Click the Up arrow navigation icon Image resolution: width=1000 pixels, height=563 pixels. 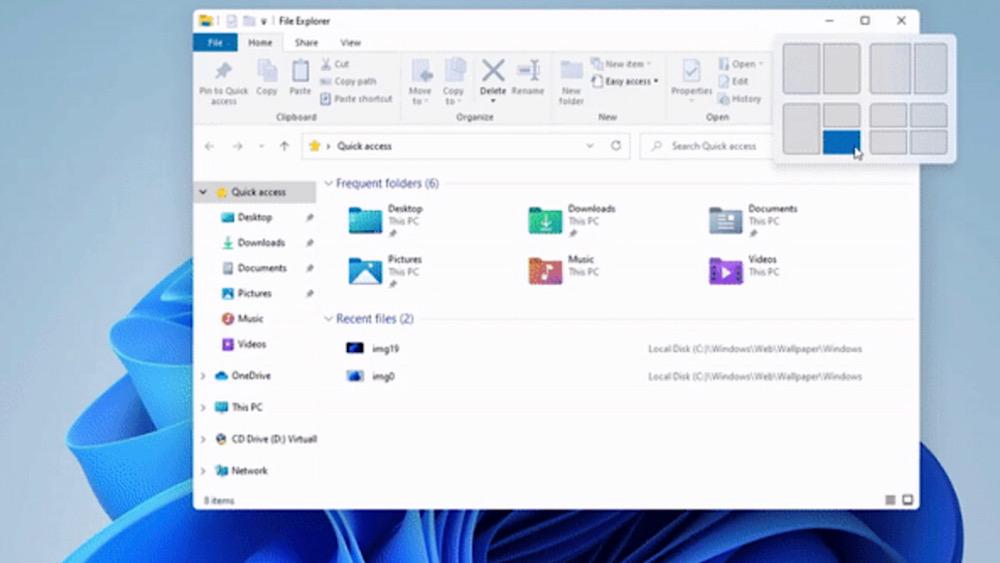(284, 146)
